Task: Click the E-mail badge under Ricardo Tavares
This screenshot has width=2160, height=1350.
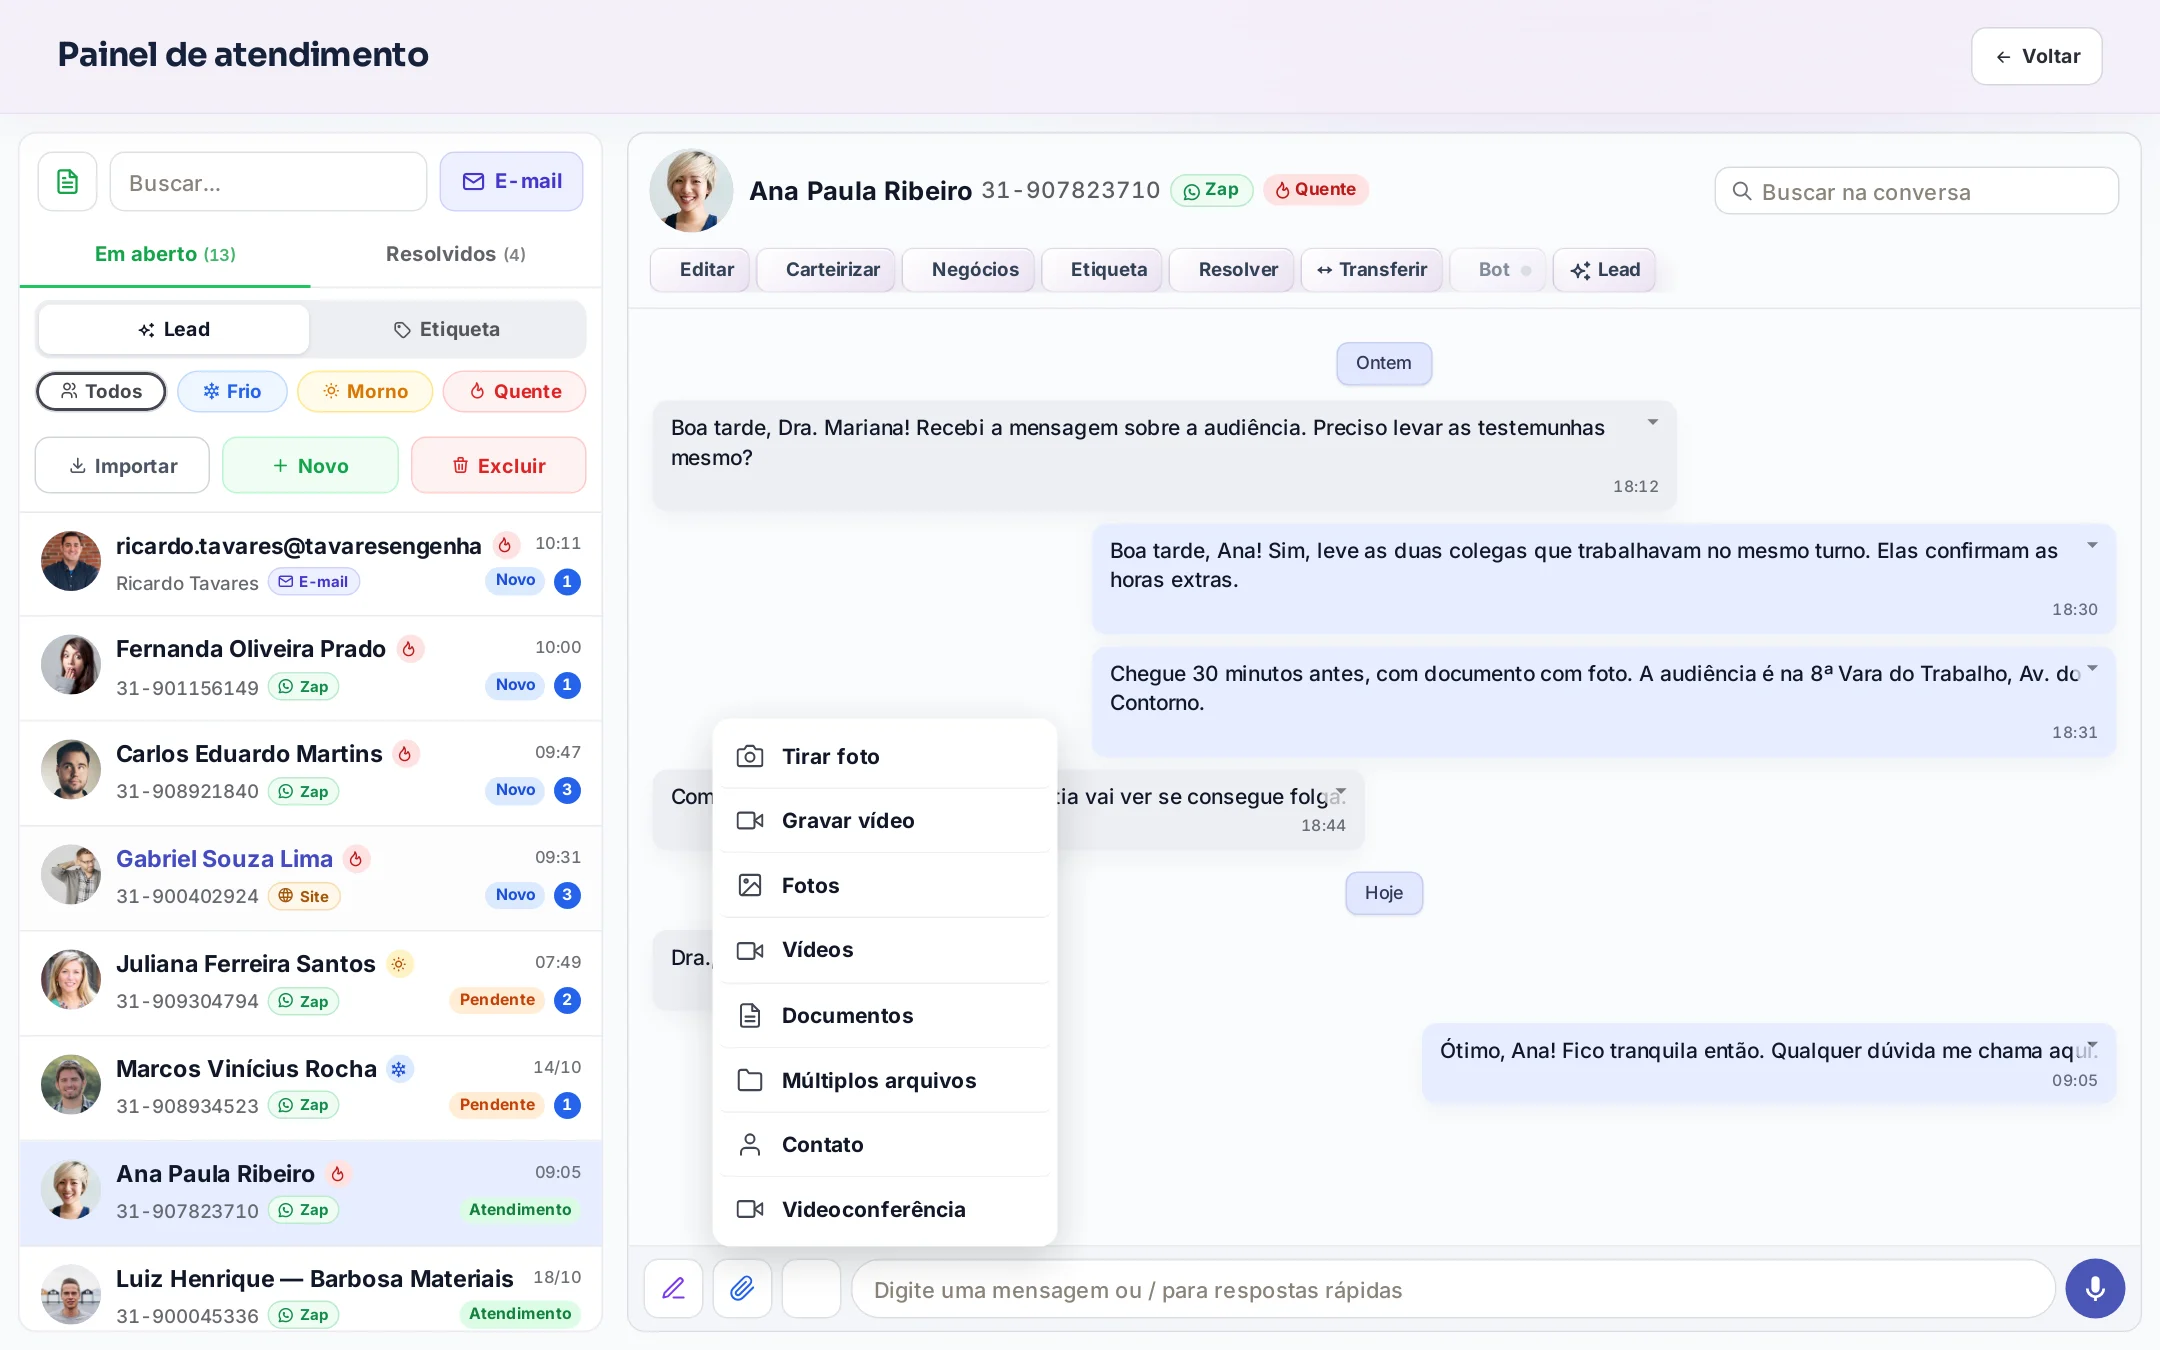Action: click(314, 582)
